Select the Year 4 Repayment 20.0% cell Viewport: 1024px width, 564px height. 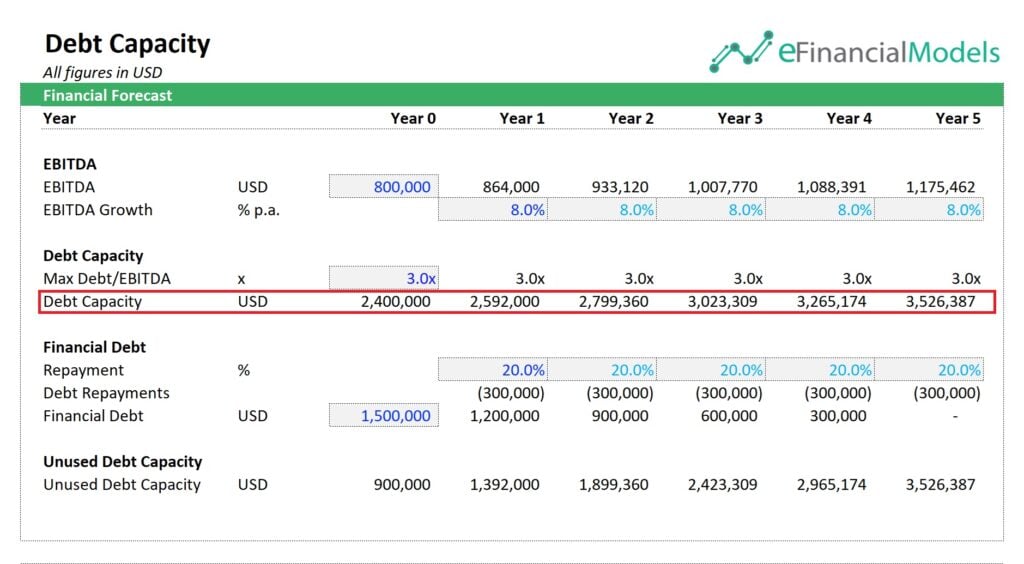(x=820, y=369)
